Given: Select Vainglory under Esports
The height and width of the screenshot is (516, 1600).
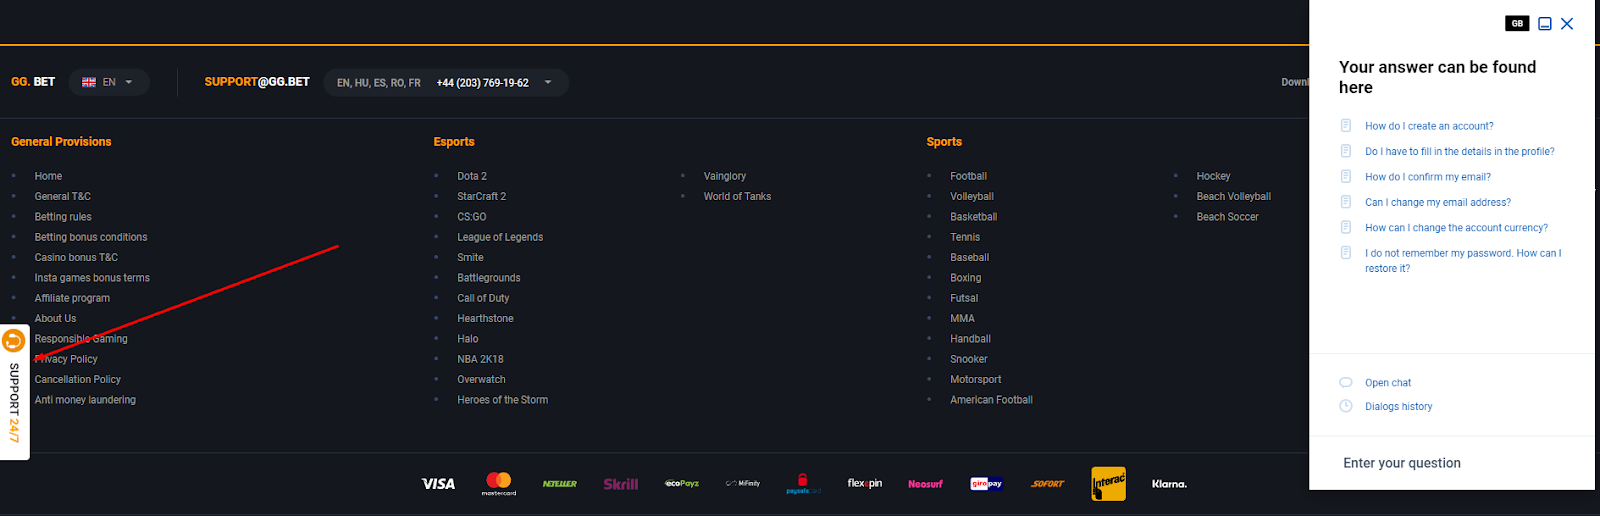Looking at the screenshot, I should (725, 176).
